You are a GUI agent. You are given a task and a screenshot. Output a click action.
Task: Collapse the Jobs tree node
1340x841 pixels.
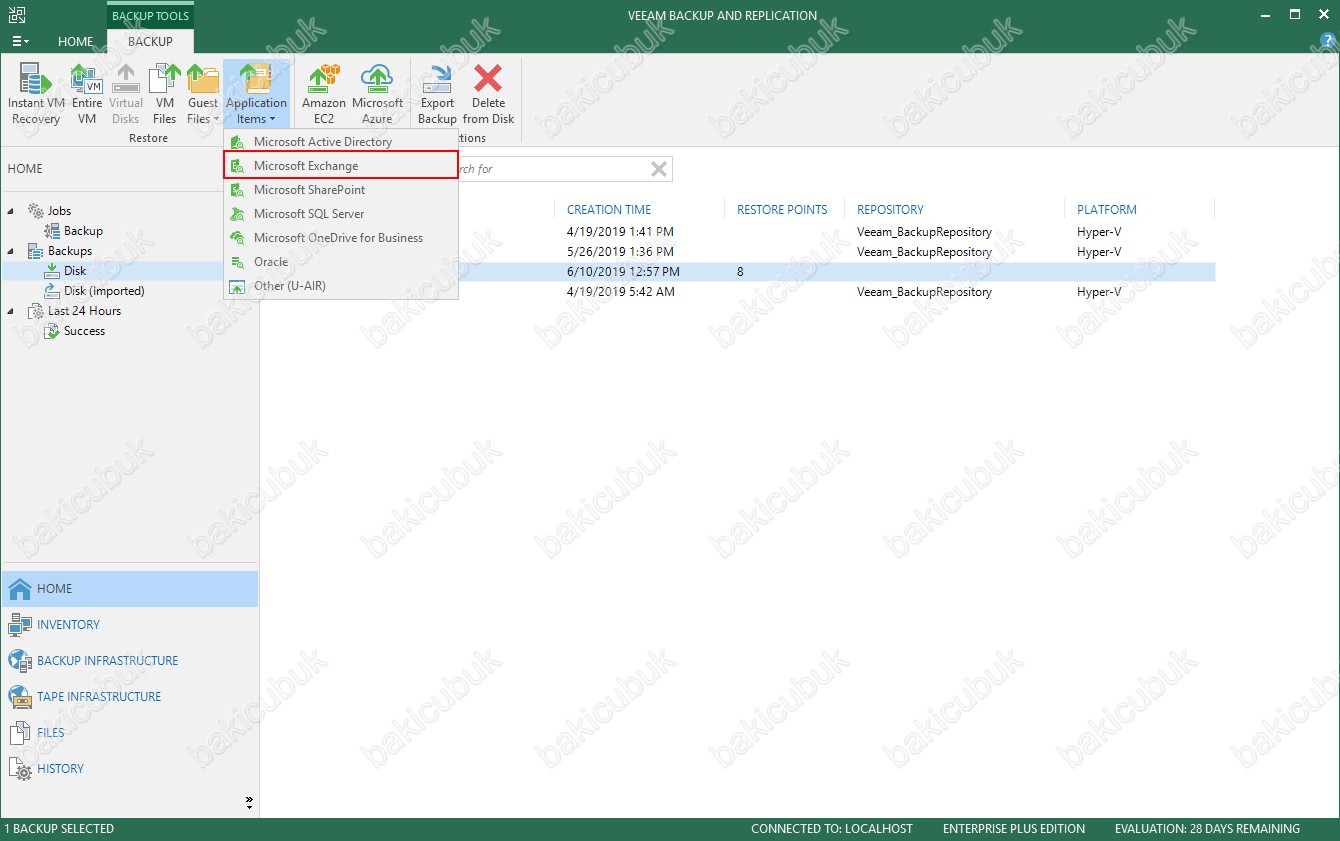[11, 211]
